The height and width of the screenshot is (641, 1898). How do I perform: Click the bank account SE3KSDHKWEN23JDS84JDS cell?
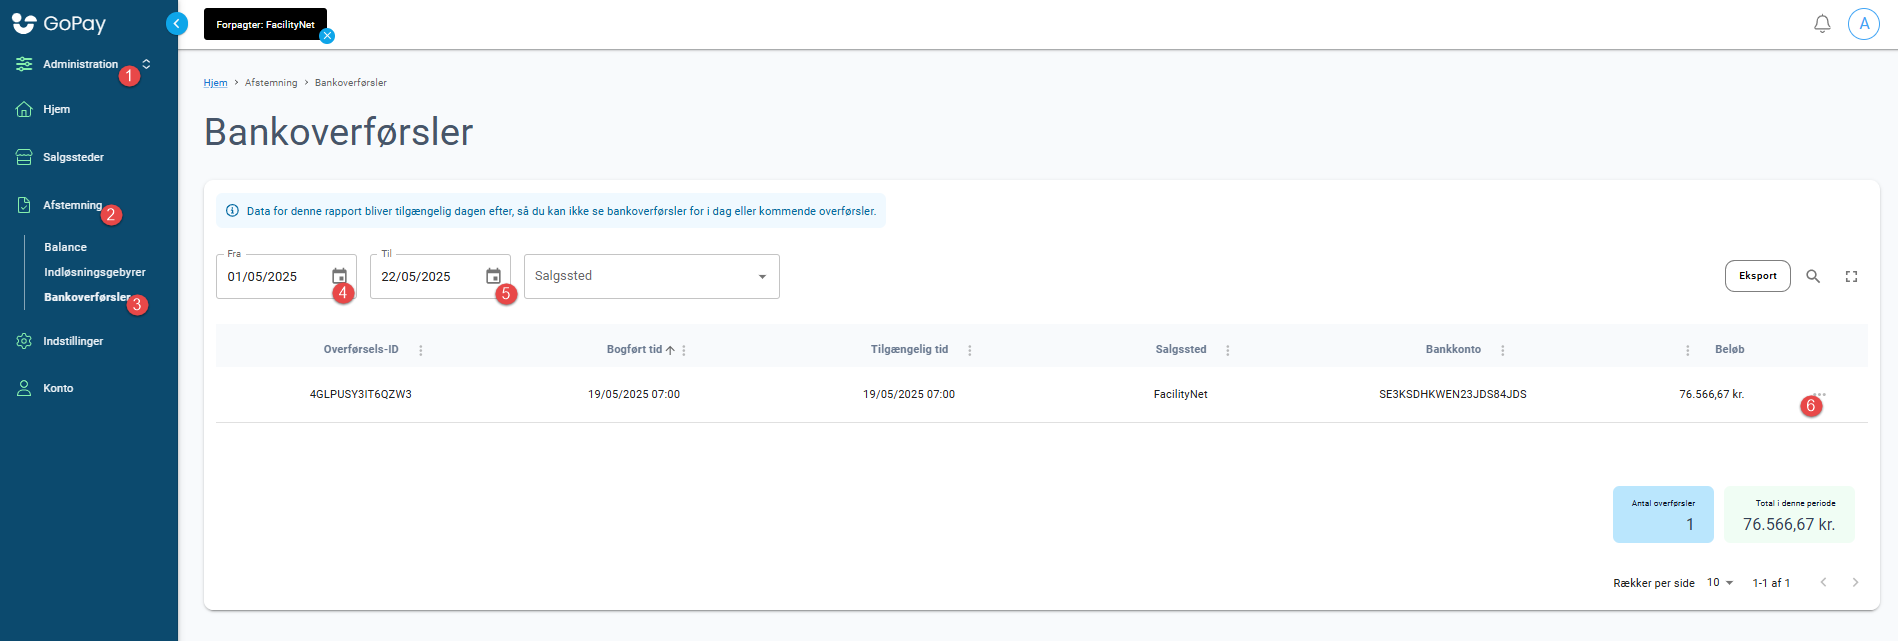coord(1453,394)
